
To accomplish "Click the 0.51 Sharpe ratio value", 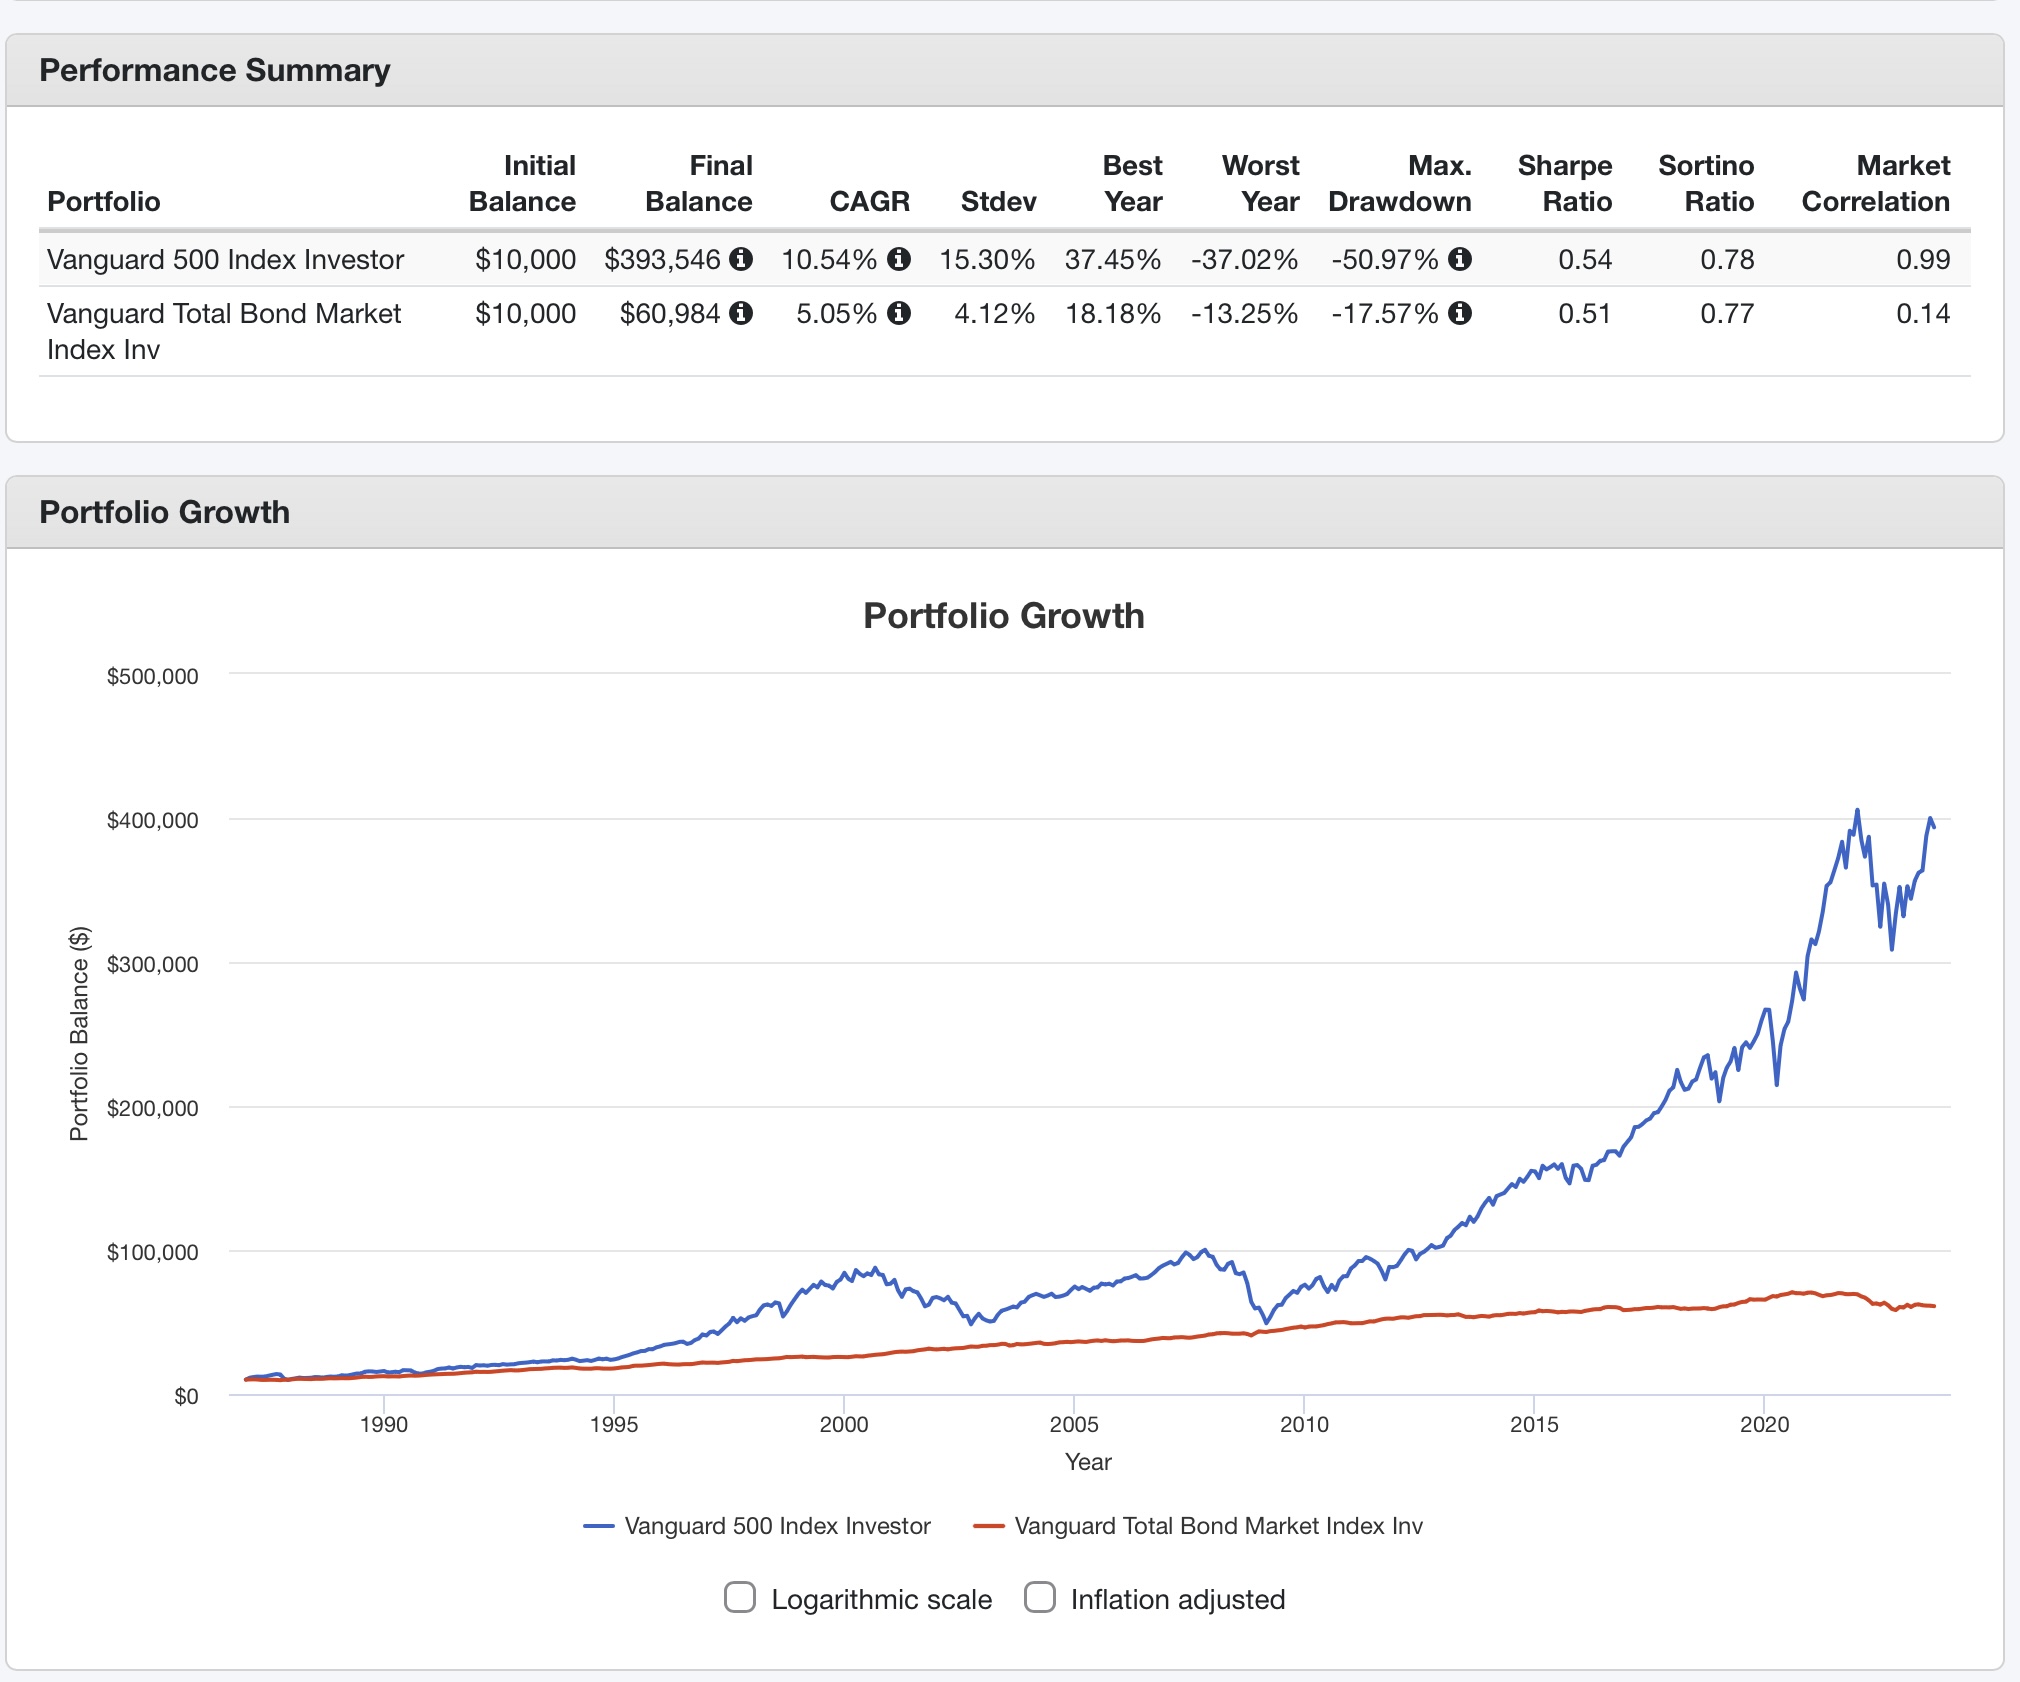I will pyautogui.click(x=1585, y=313).
